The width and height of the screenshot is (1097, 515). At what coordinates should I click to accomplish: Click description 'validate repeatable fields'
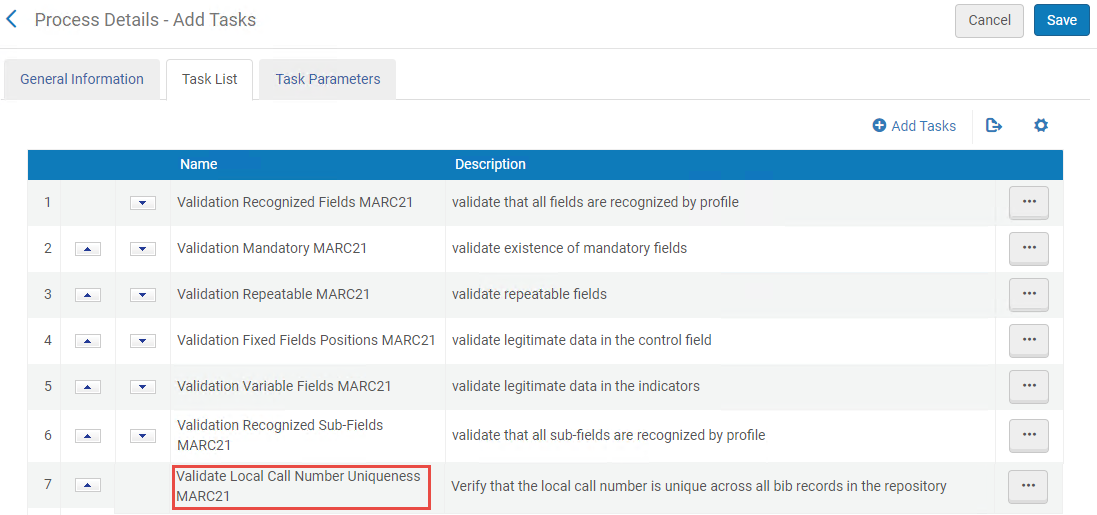[529, 294]
